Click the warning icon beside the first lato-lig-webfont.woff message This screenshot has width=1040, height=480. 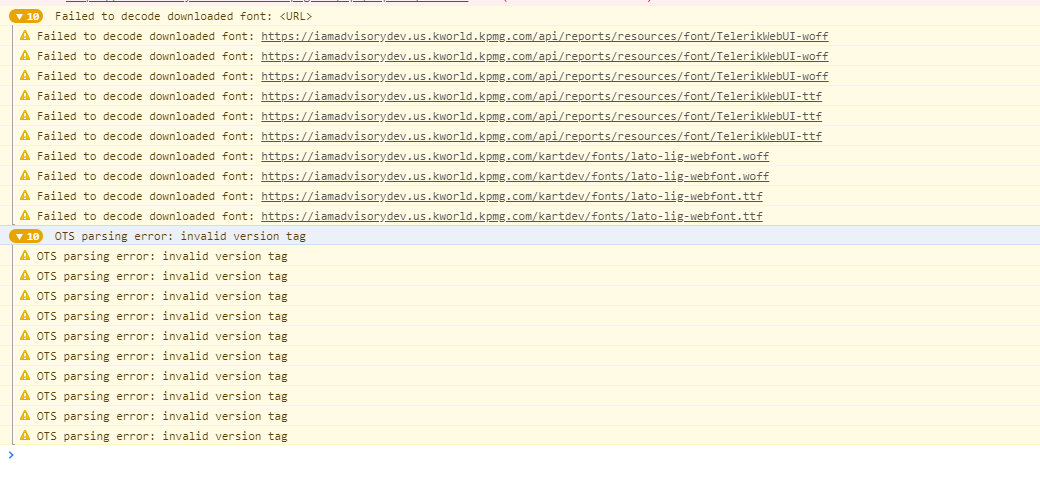[x=25, y=156]
